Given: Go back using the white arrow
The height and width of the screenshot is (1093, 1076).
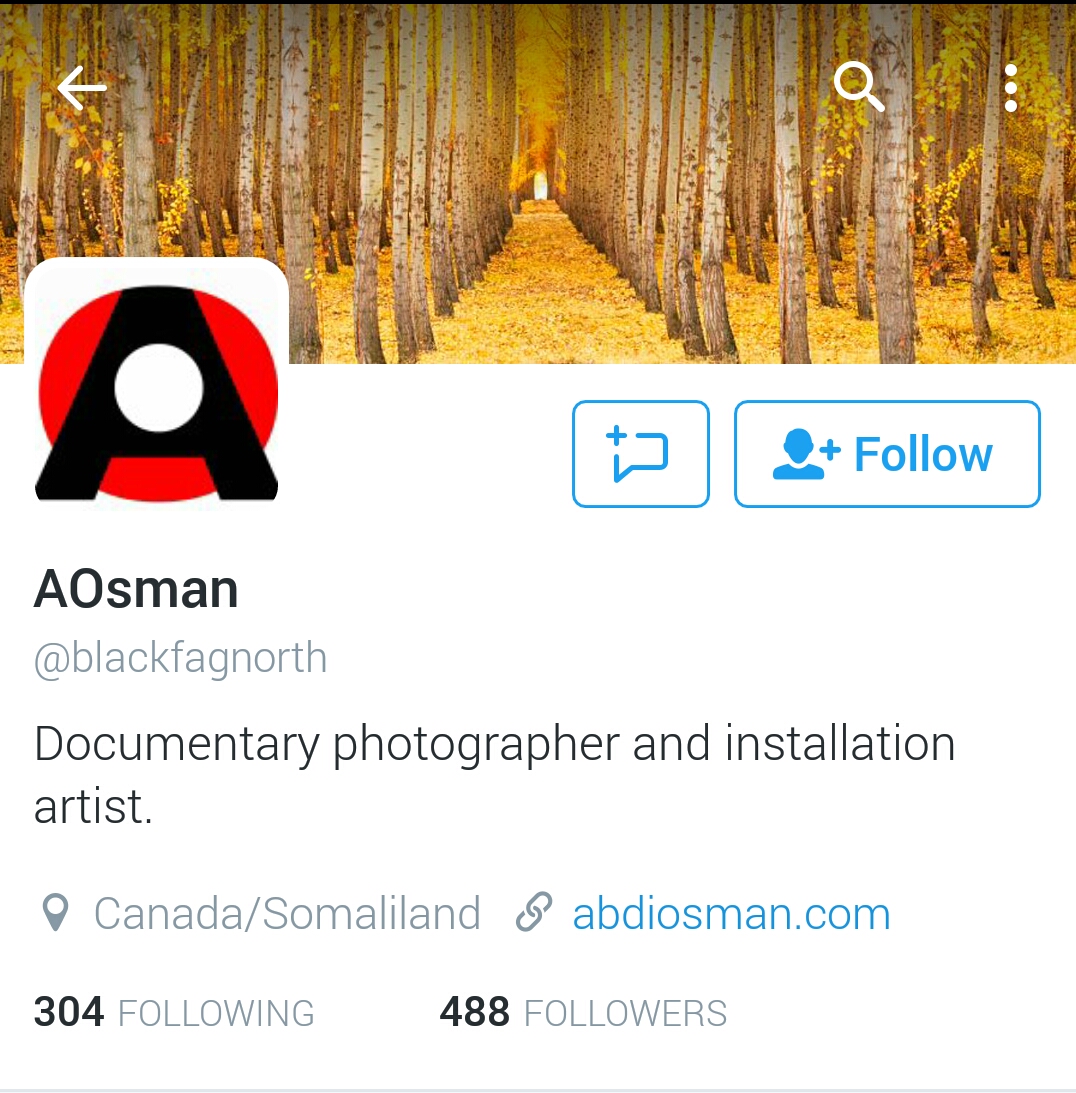Looking at the screenshot, I should click(82, 89).
